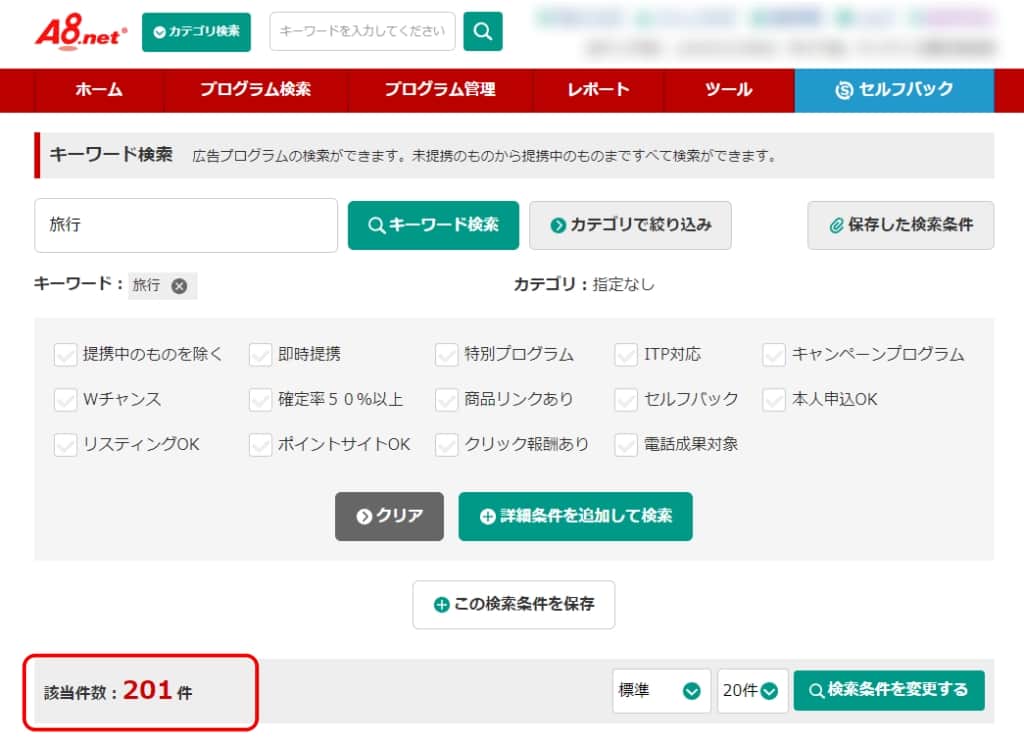Check the キャンペーンプログラム checkbox
Screen dimensions: 1024x744
pos(774,355)
